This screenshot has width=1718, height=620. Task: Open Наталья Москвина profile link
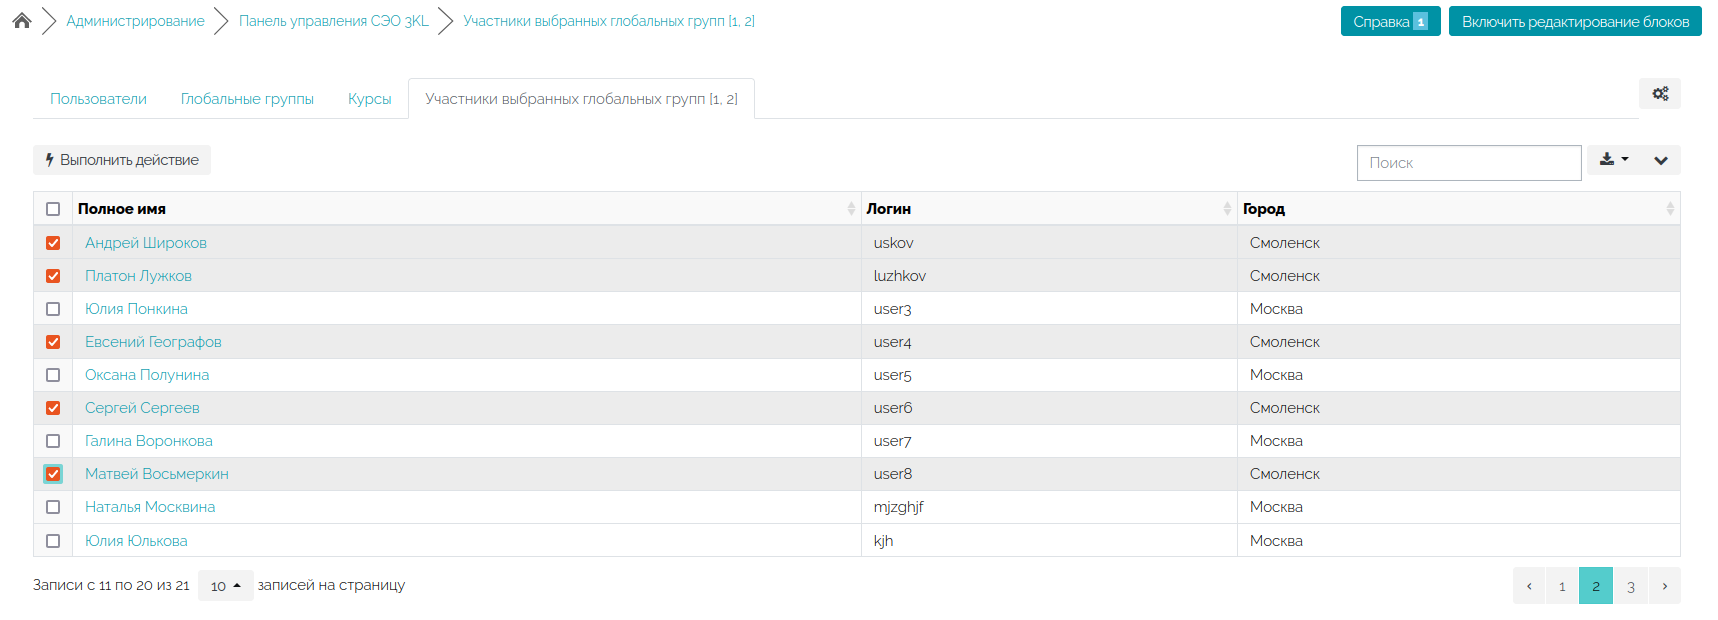click(x=150, y=507)
